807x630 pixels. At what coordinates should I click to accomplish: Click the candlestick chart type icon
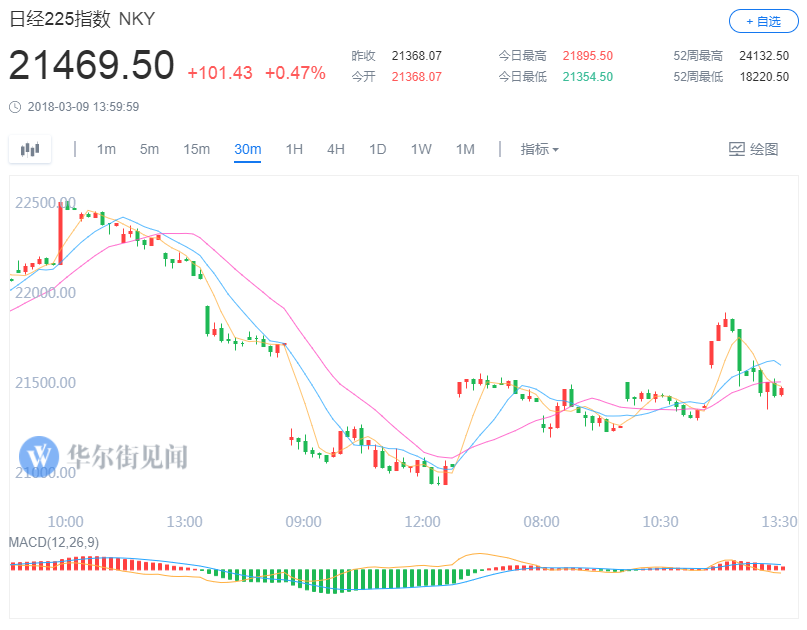pyautogui.click(x=30, y=149)
